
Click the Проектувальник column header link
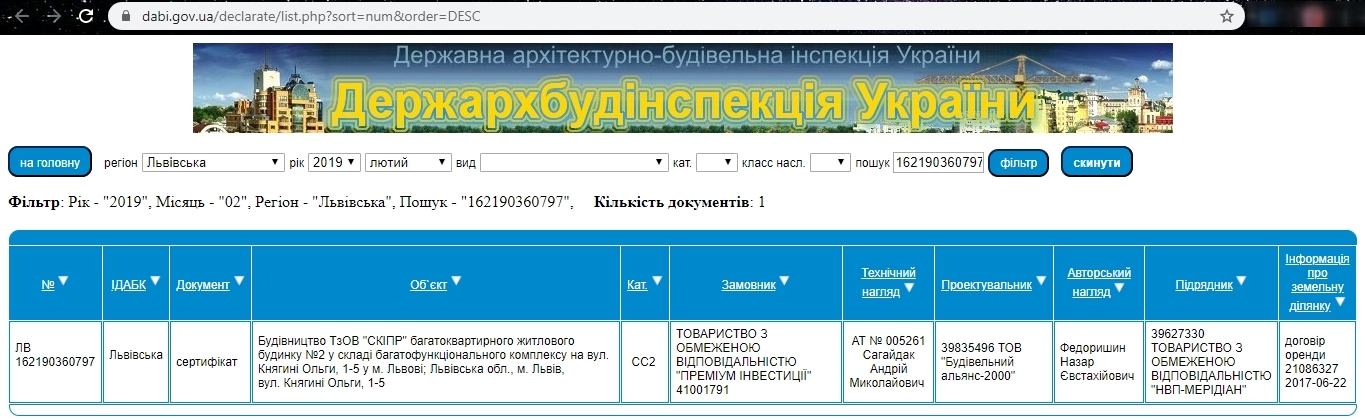tap(986, 285)
